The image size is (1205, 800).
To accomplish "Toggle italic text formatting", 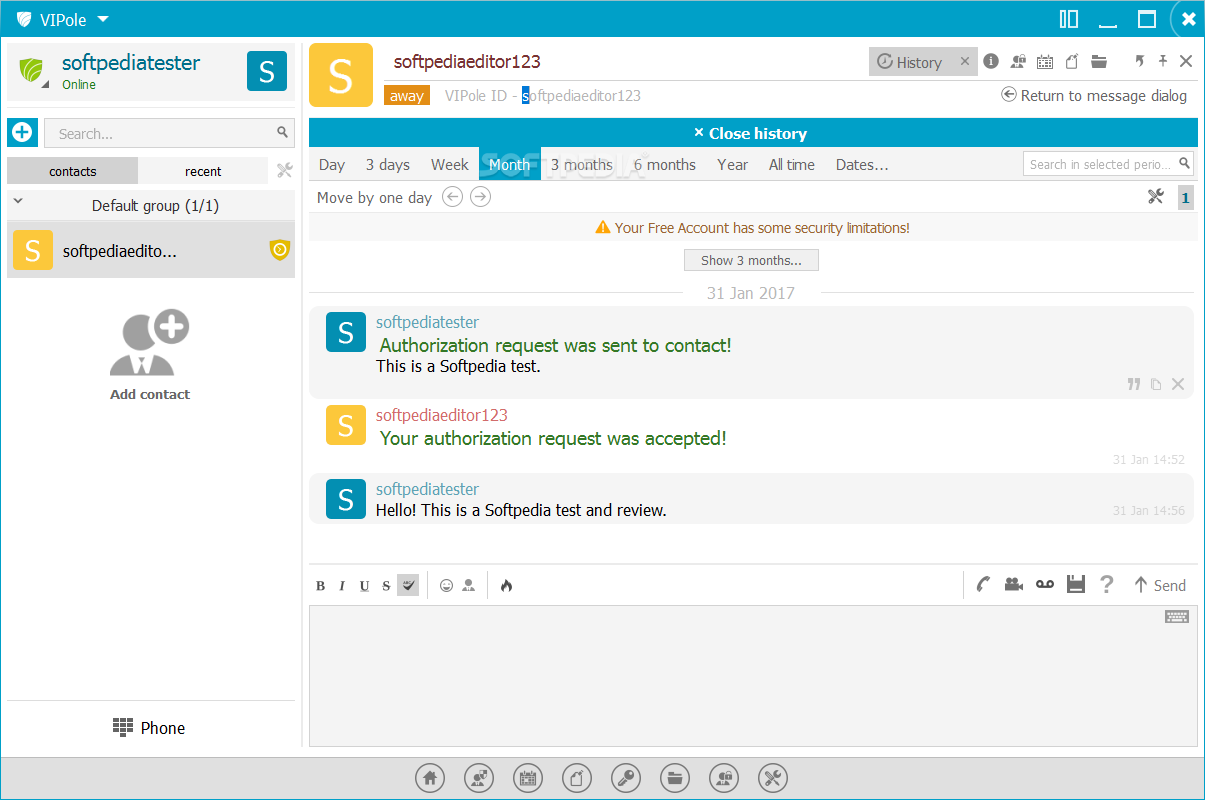I will pyautogui.click(x=342, y=586).
